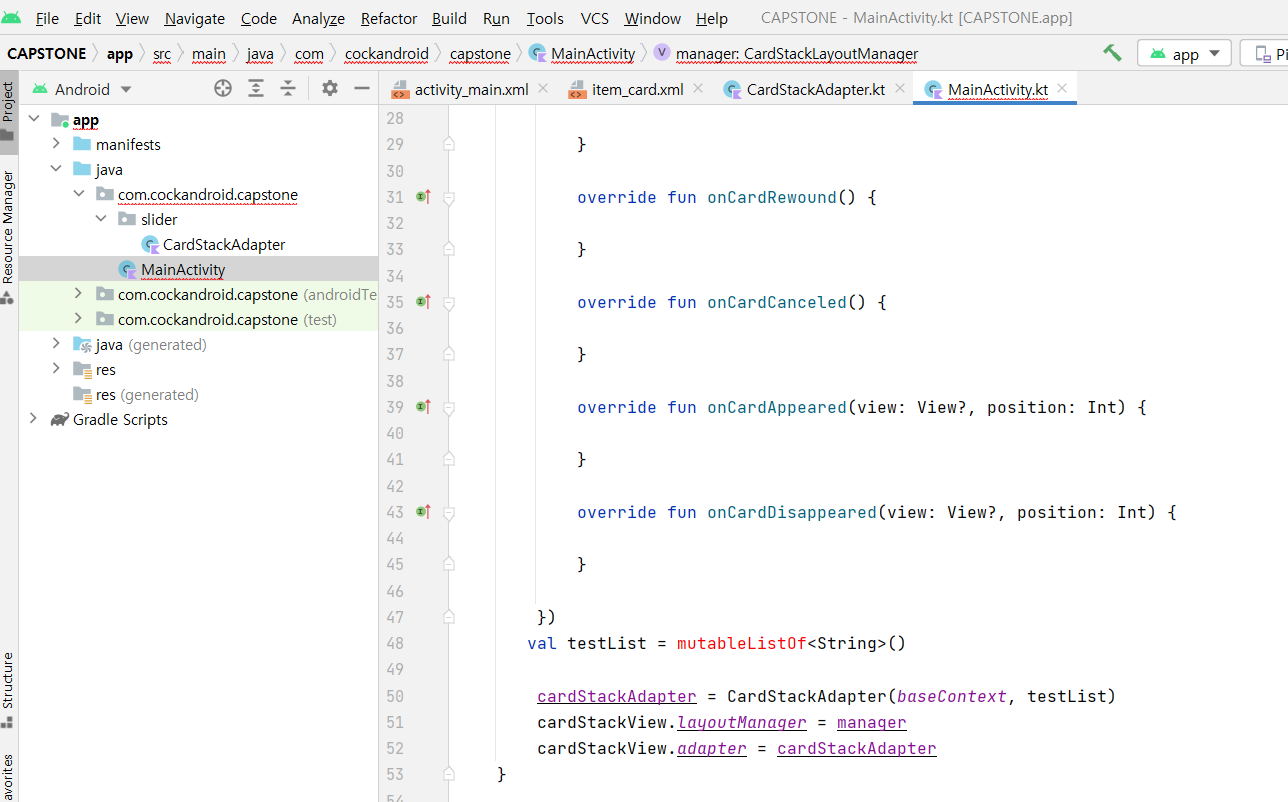Close the activity_main.xml tab
This screenshot has width=1288, height=802.
[x=543, y=89]
